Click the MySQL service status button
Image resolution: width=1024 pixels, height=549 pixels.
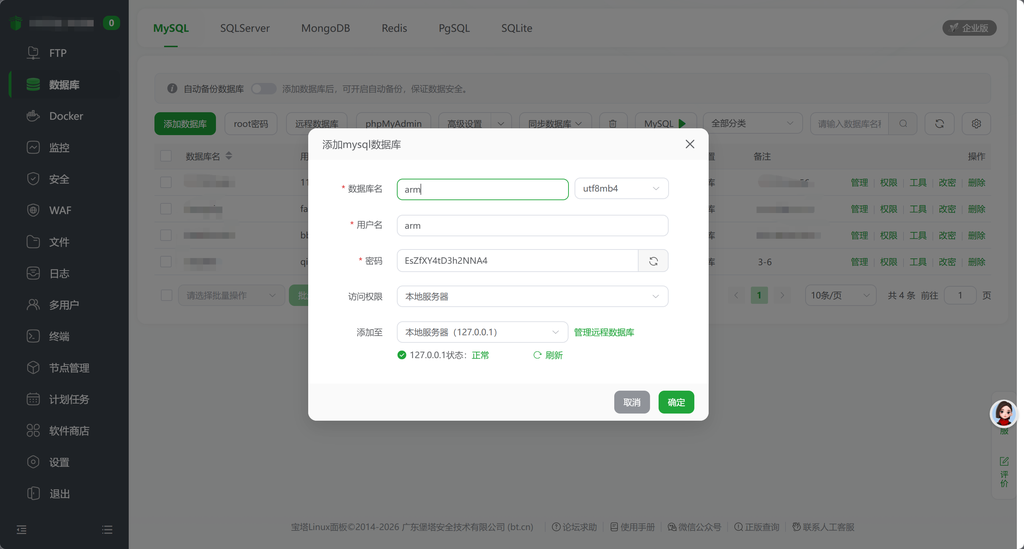click(665, 123)
